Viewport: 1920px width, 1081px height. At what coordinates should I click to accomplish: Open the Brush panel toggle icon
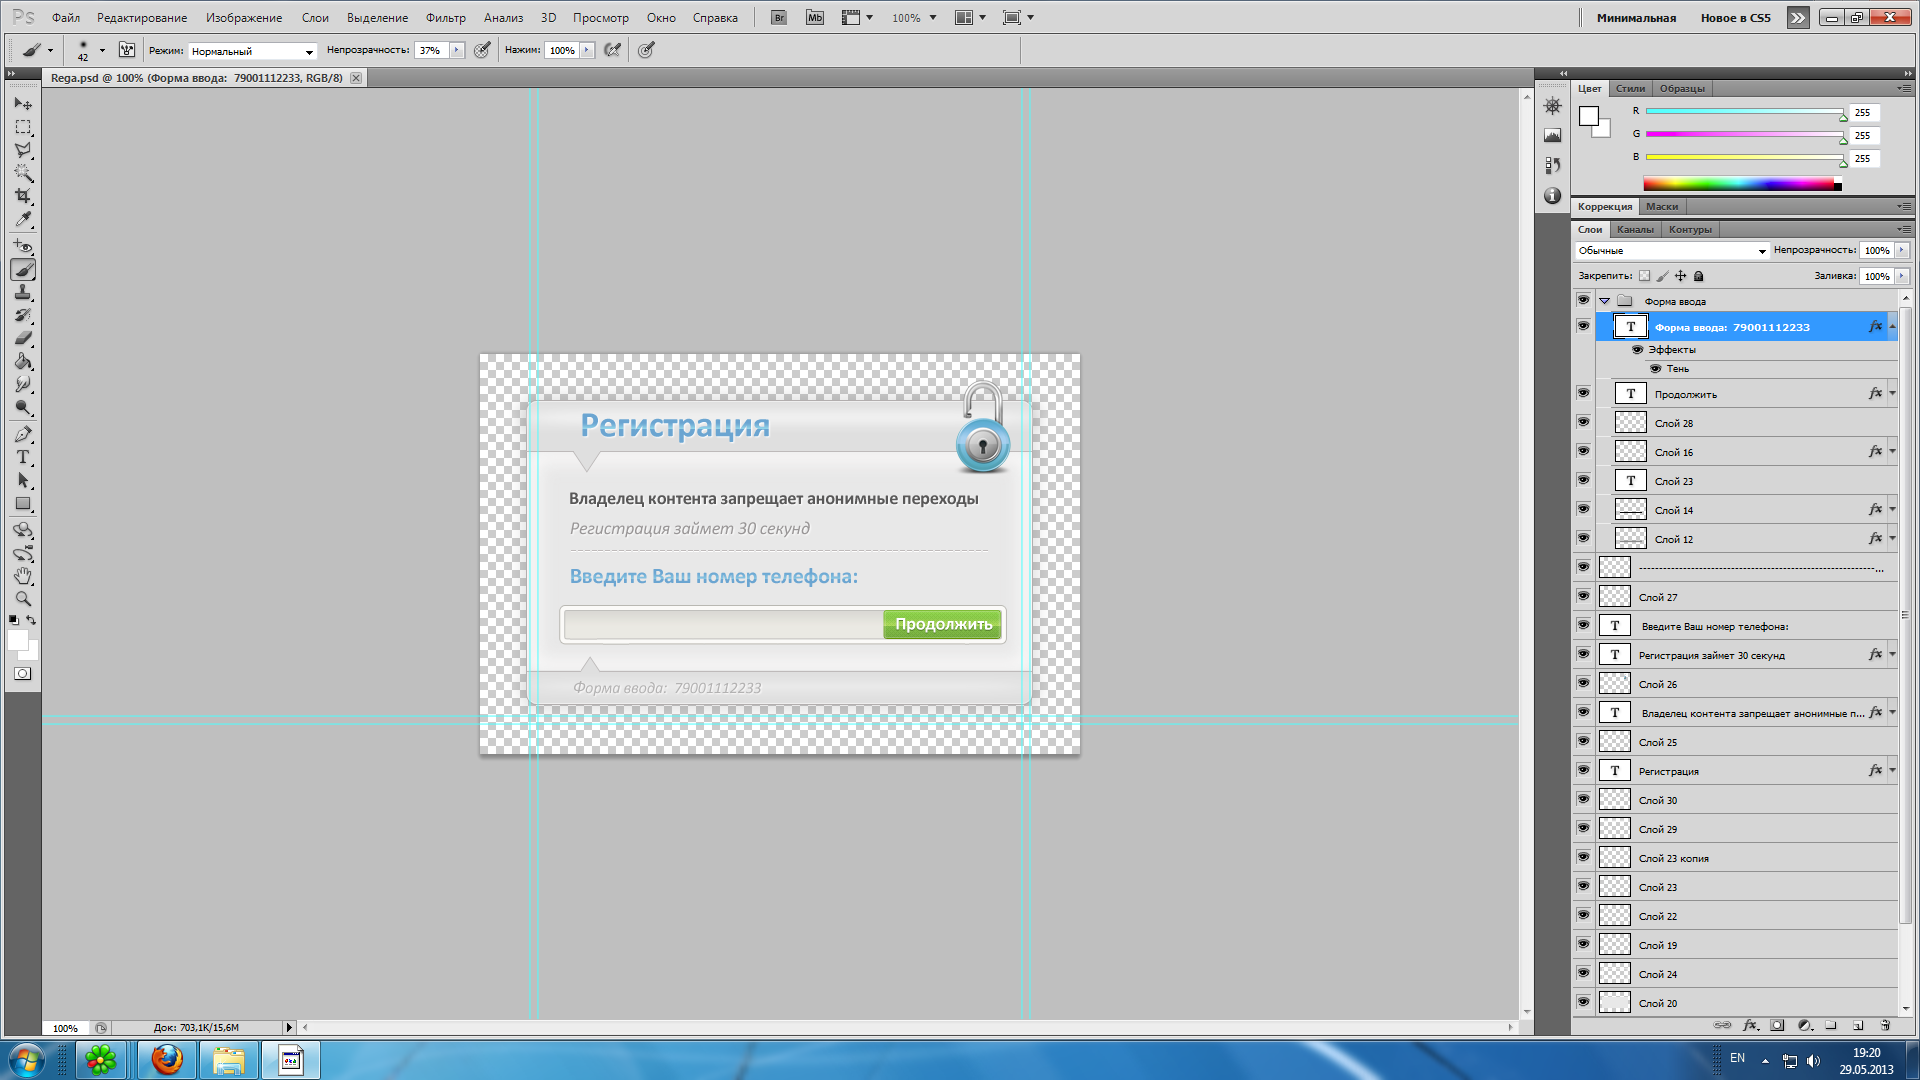[127, 50]
